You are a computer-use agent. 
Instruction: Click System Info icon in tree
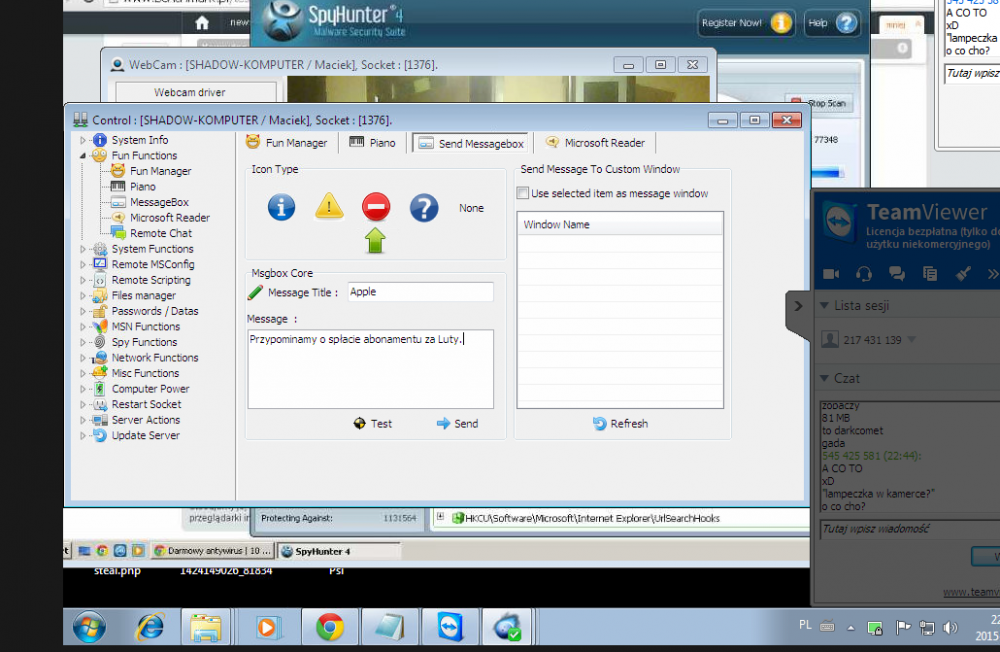[x=100, y=140]
